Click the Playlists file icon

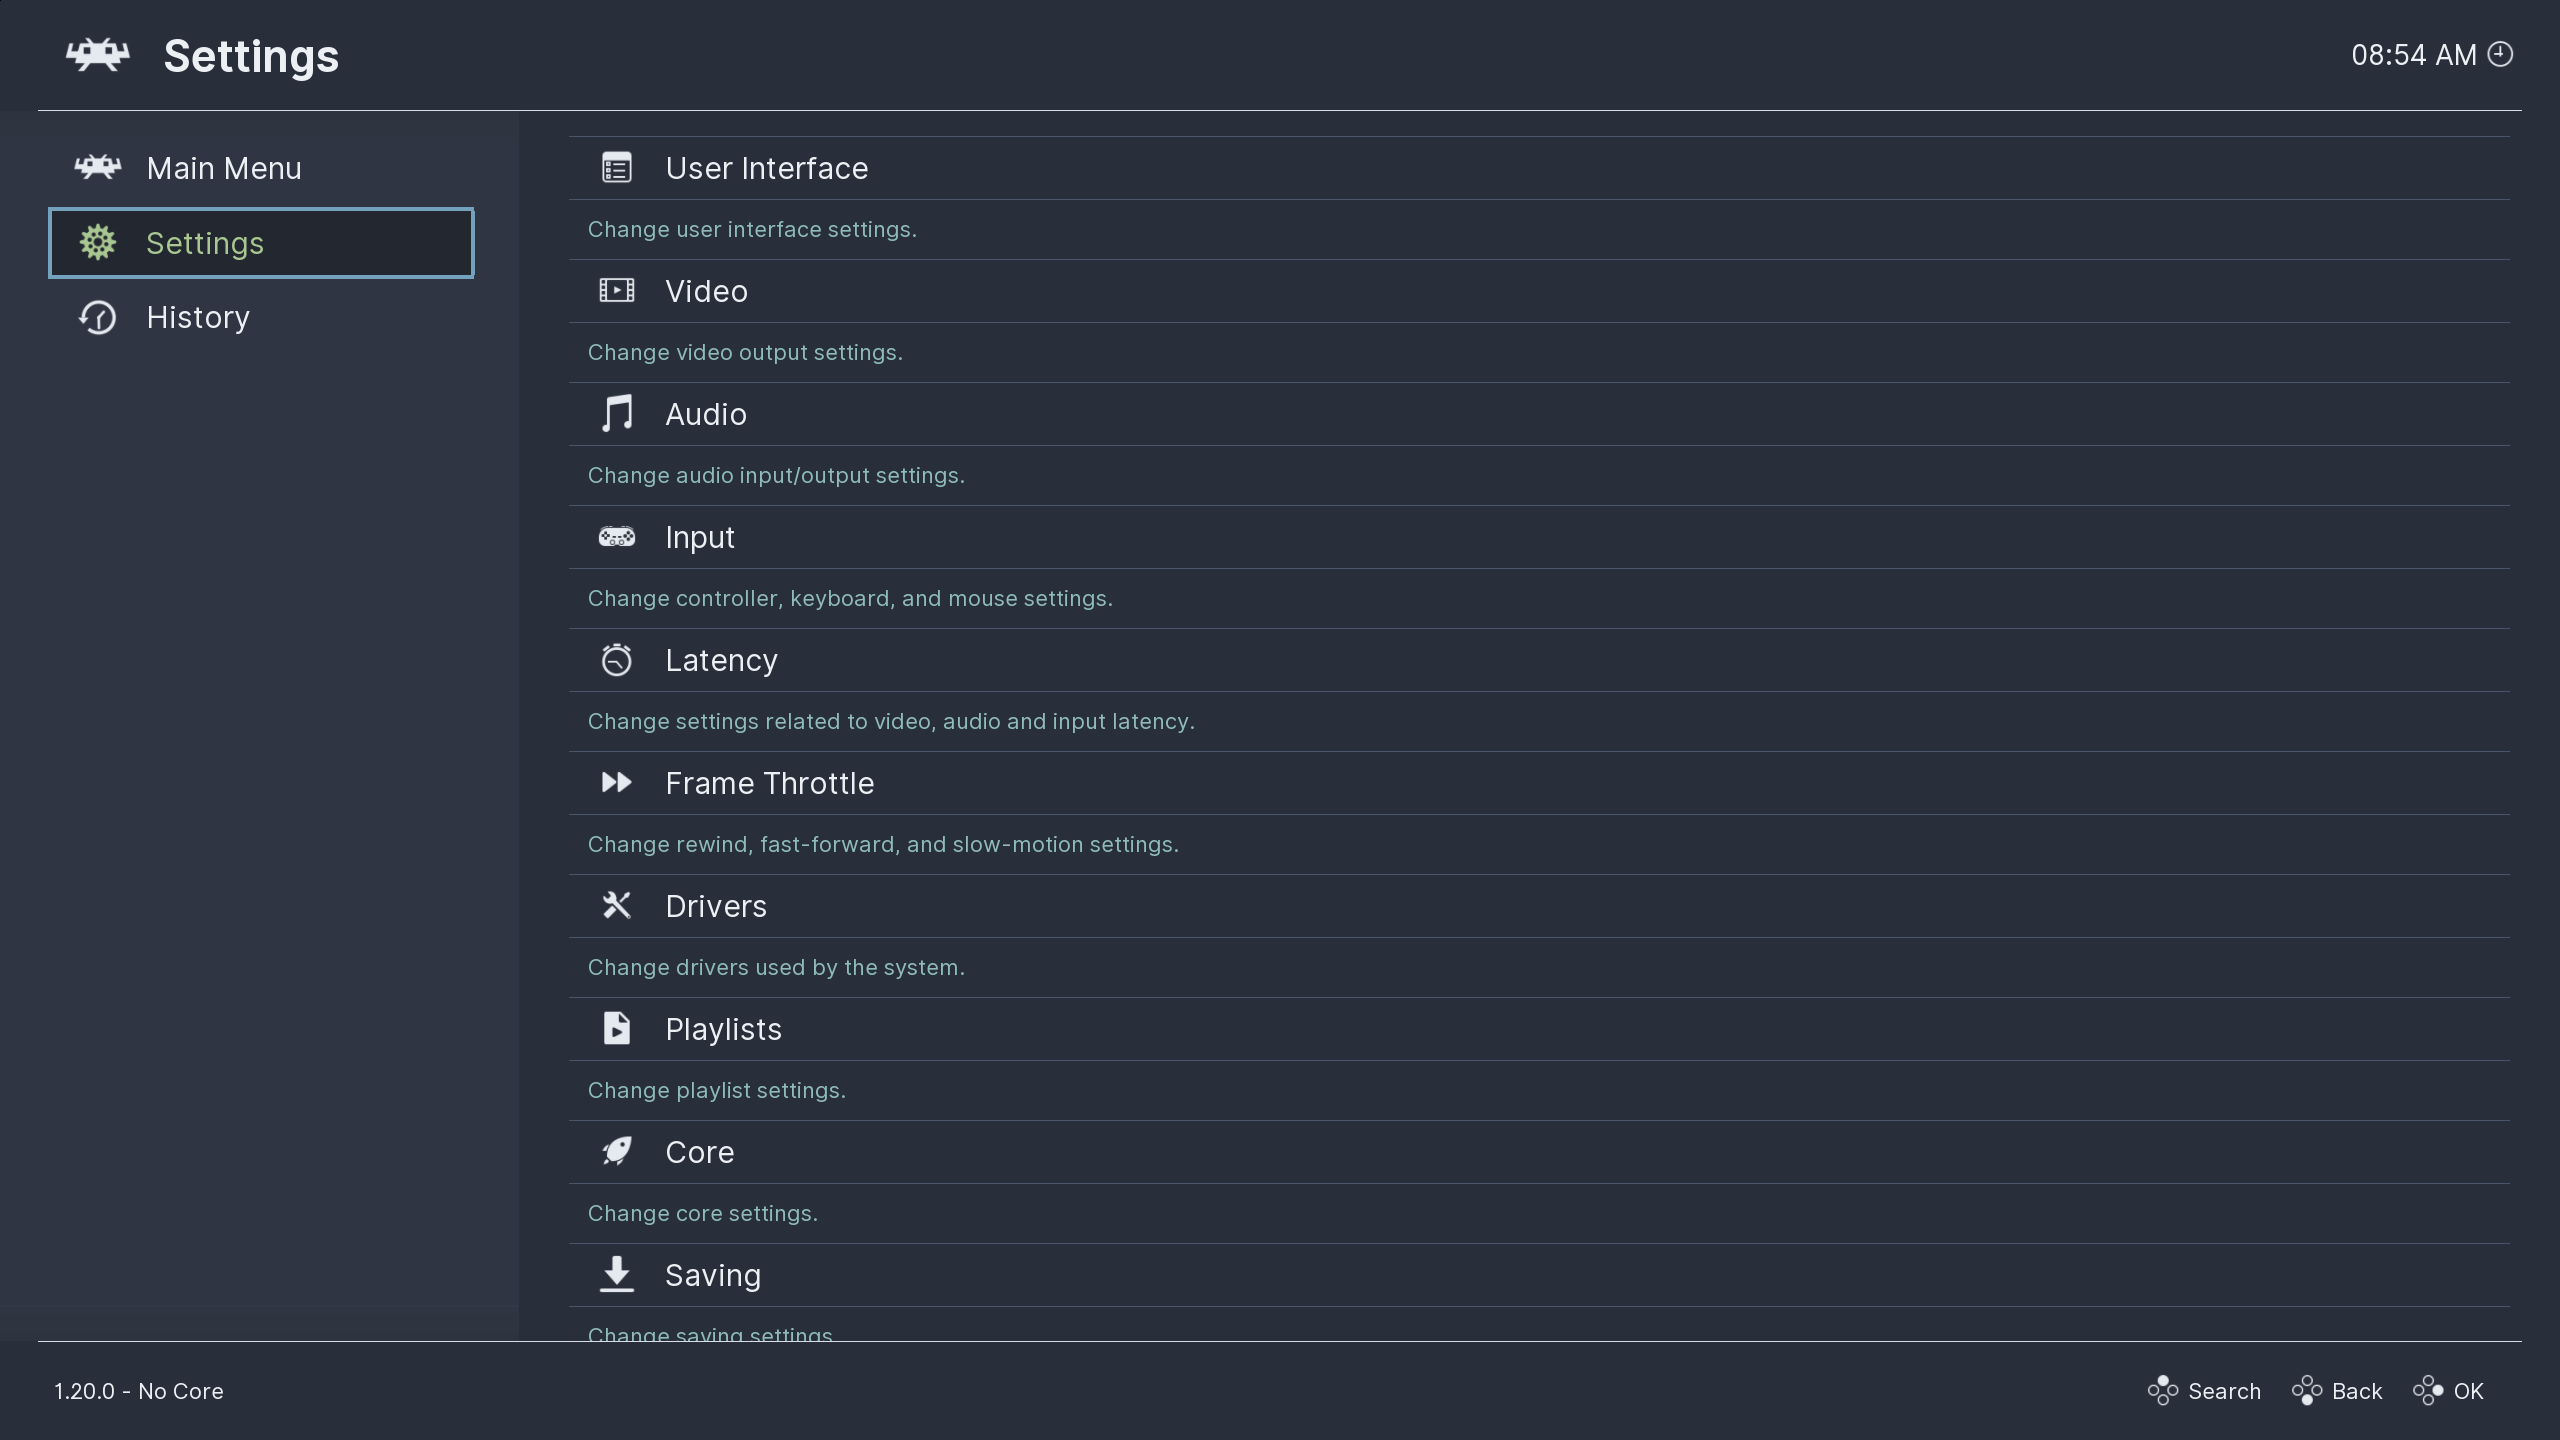[x=617, y=1028]
